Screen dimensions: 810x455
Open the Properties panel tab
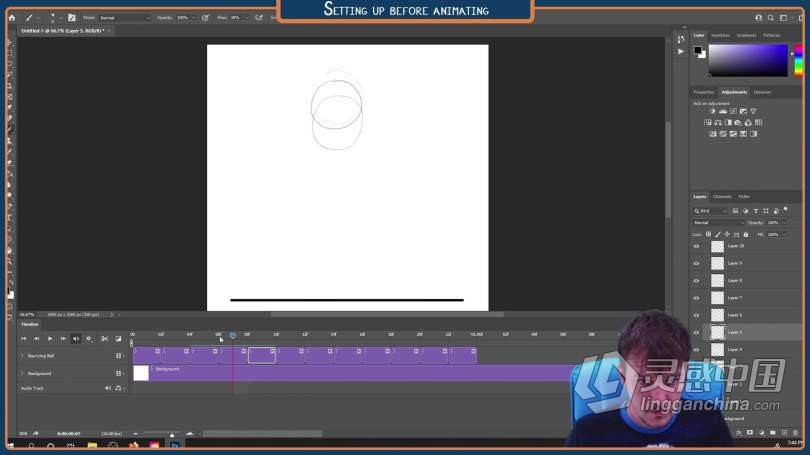pos(704,92)
